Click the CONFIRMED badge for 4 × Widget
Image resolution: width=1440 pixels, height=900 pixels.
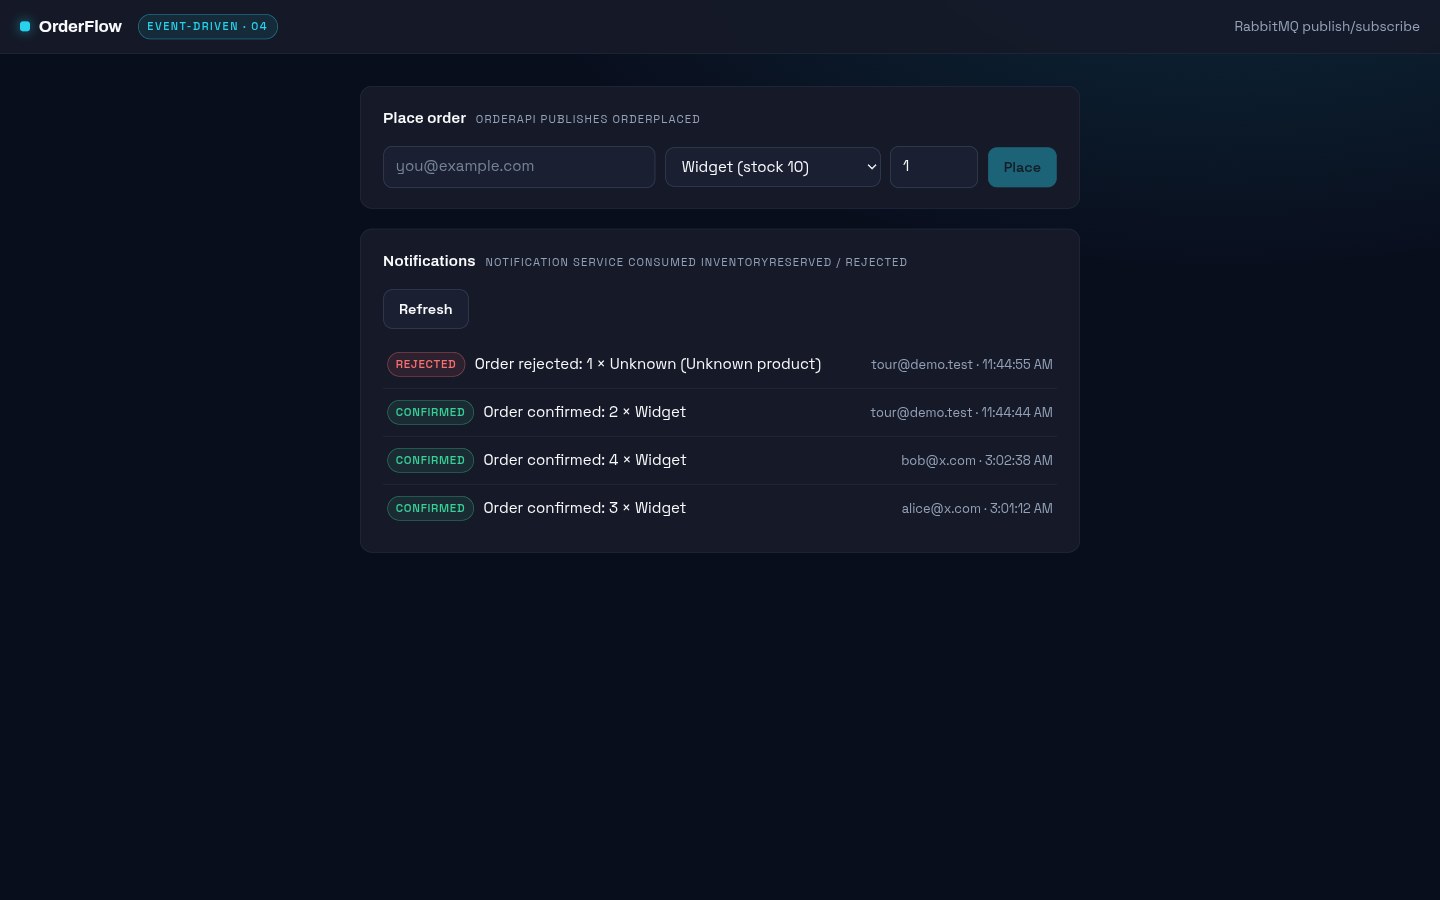pos(430,460)
